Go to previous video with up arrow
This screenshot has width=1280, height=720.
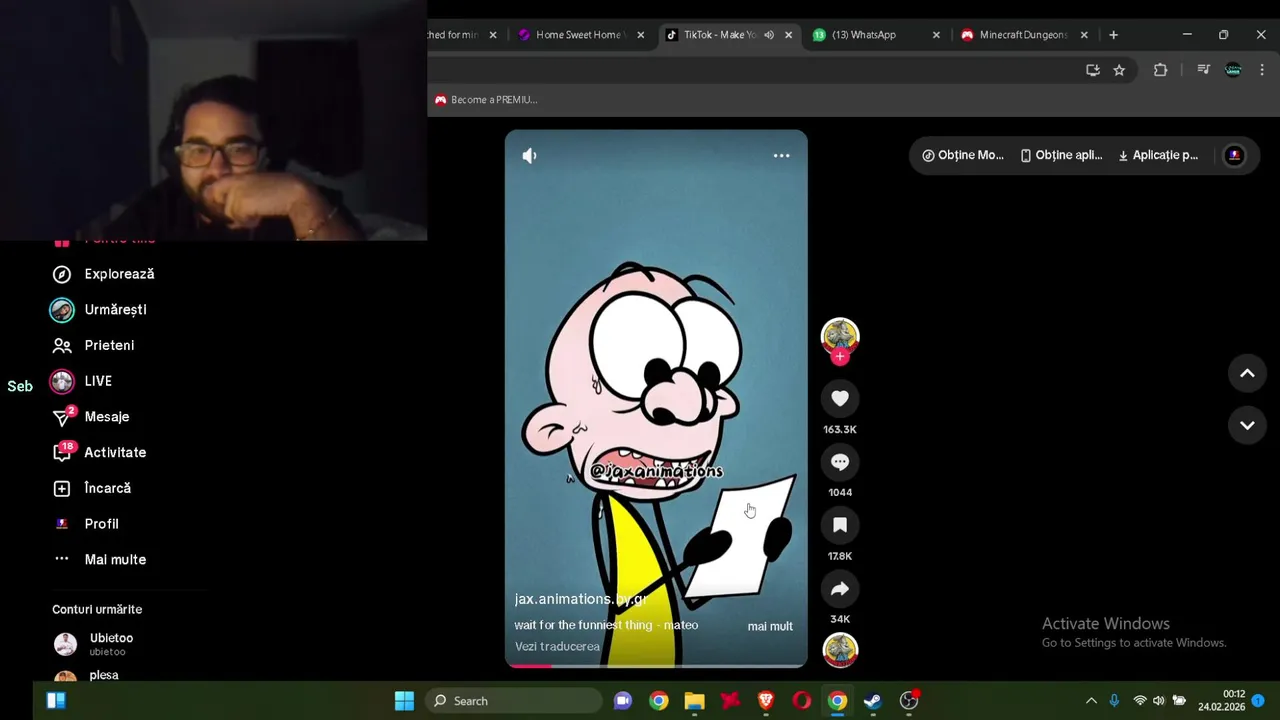(1247, 373)
